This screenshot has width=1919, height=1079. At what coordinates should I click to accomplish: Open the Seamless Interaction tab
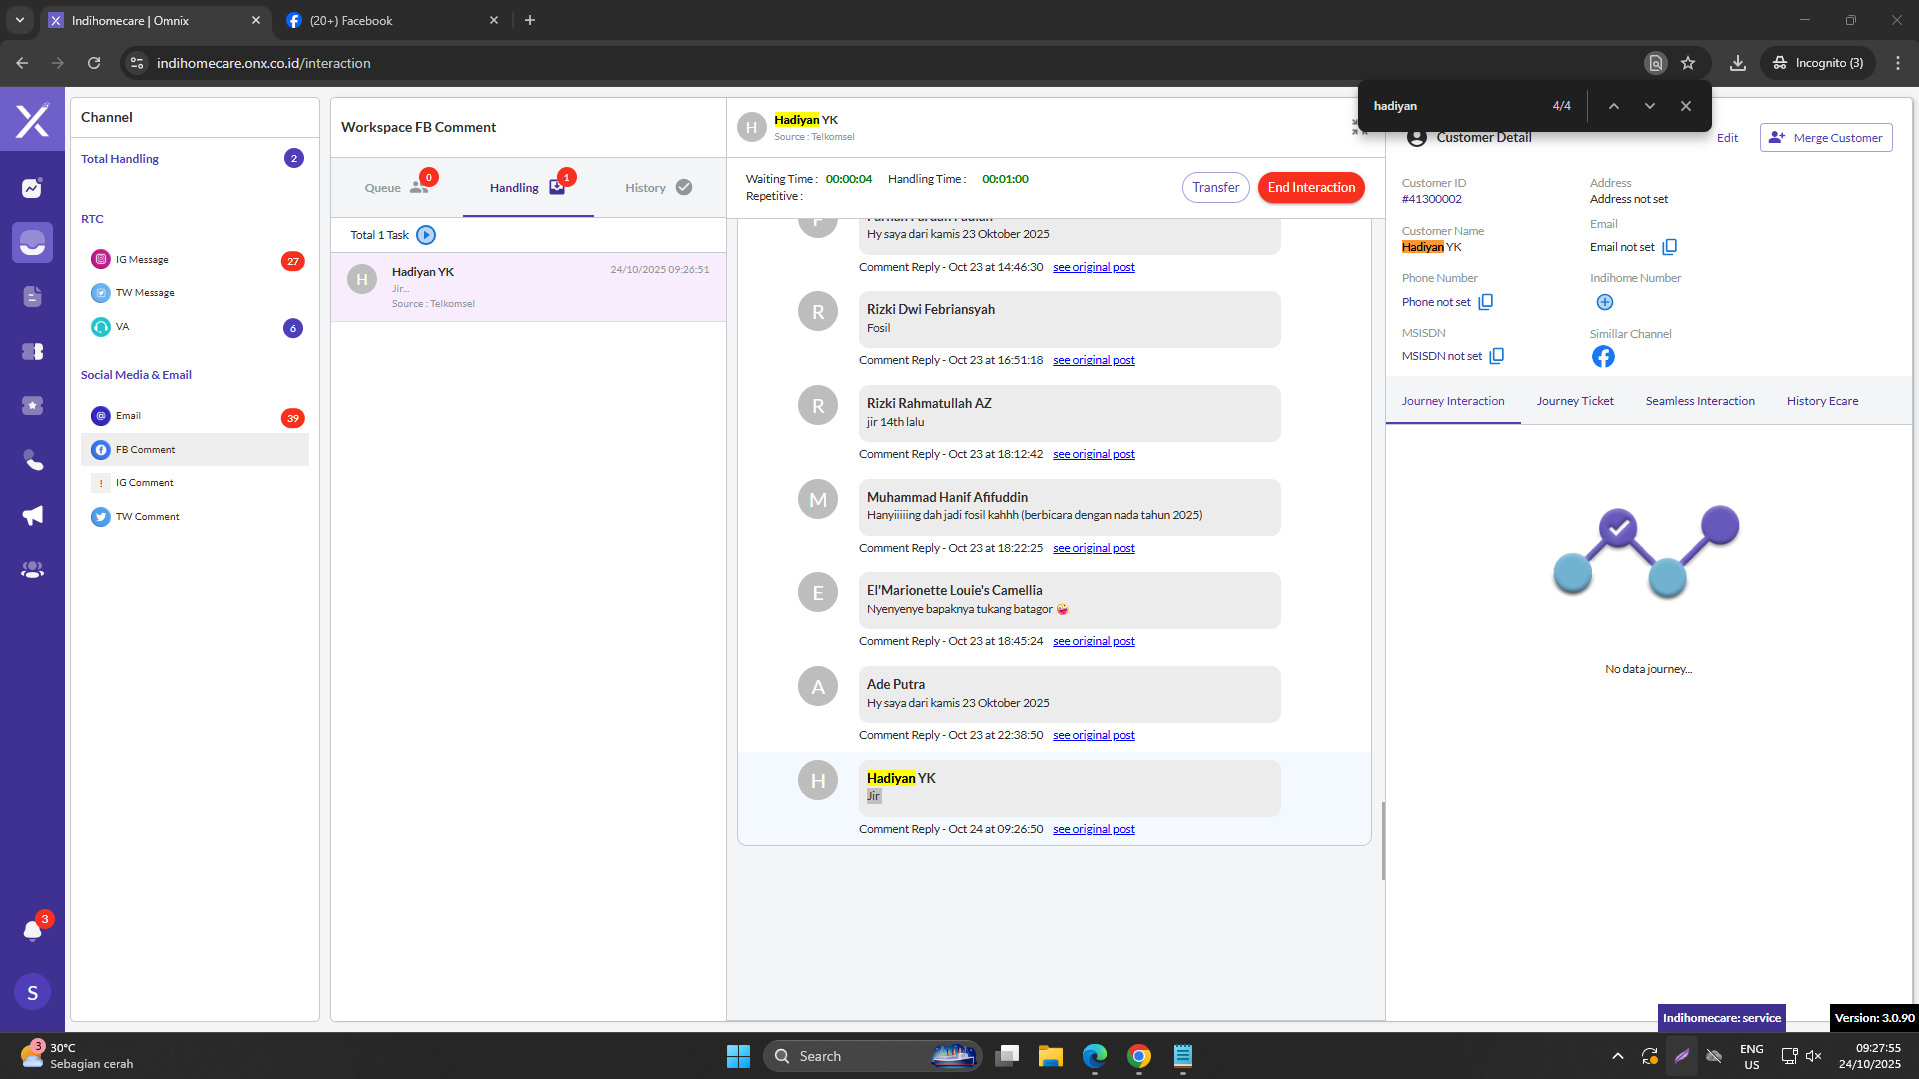point(1700,401)
